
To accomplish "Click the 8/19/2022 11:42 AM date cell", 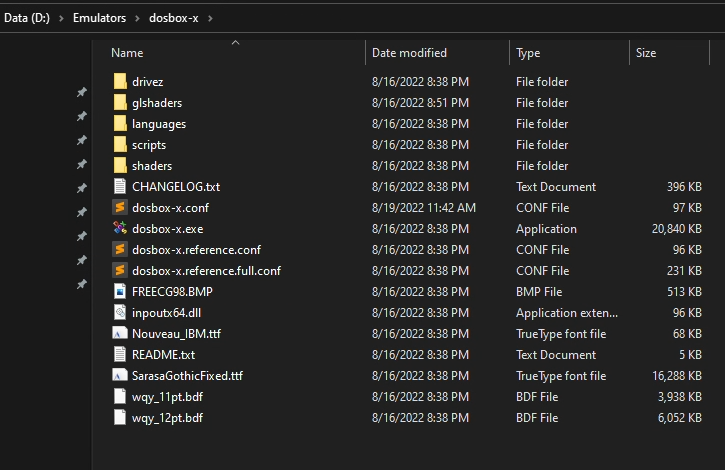I will pos(424,208).
